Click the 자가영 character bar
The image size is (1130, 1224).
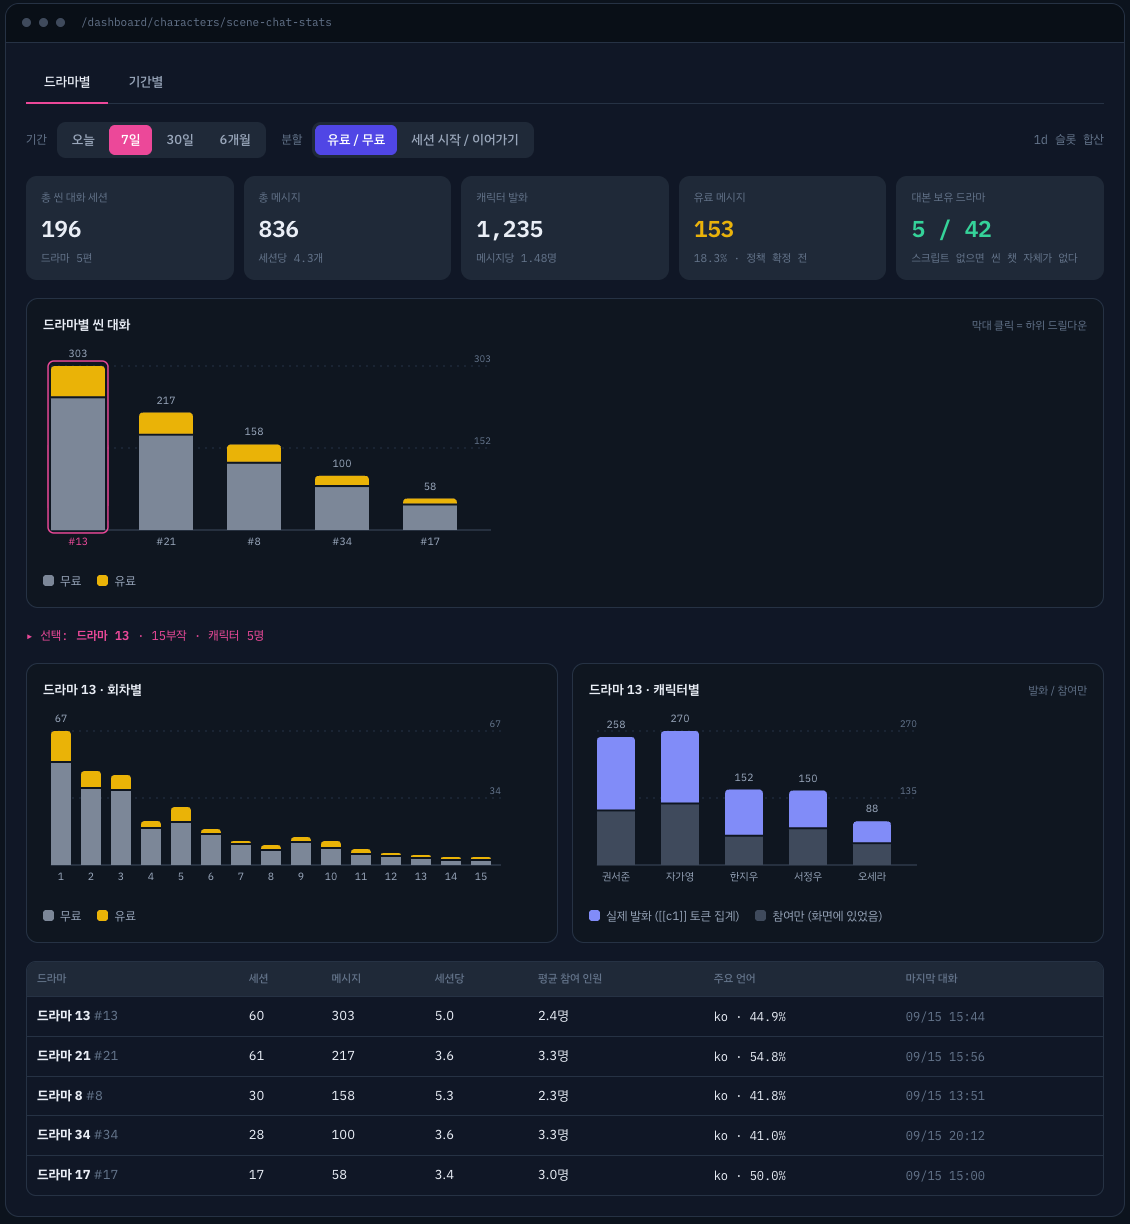coord(680,798)
